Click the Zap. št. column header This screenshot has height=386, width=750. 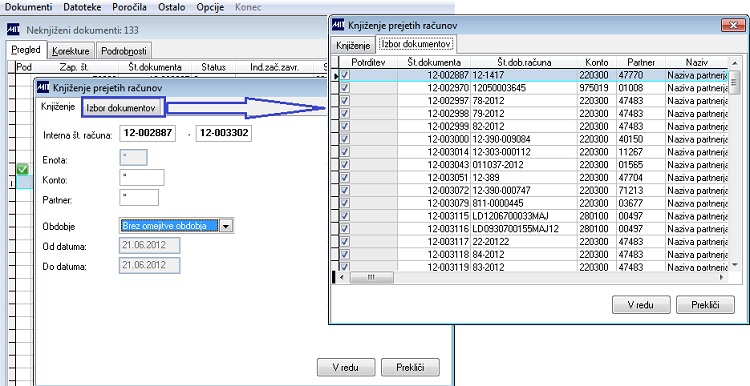pos(74,67)
